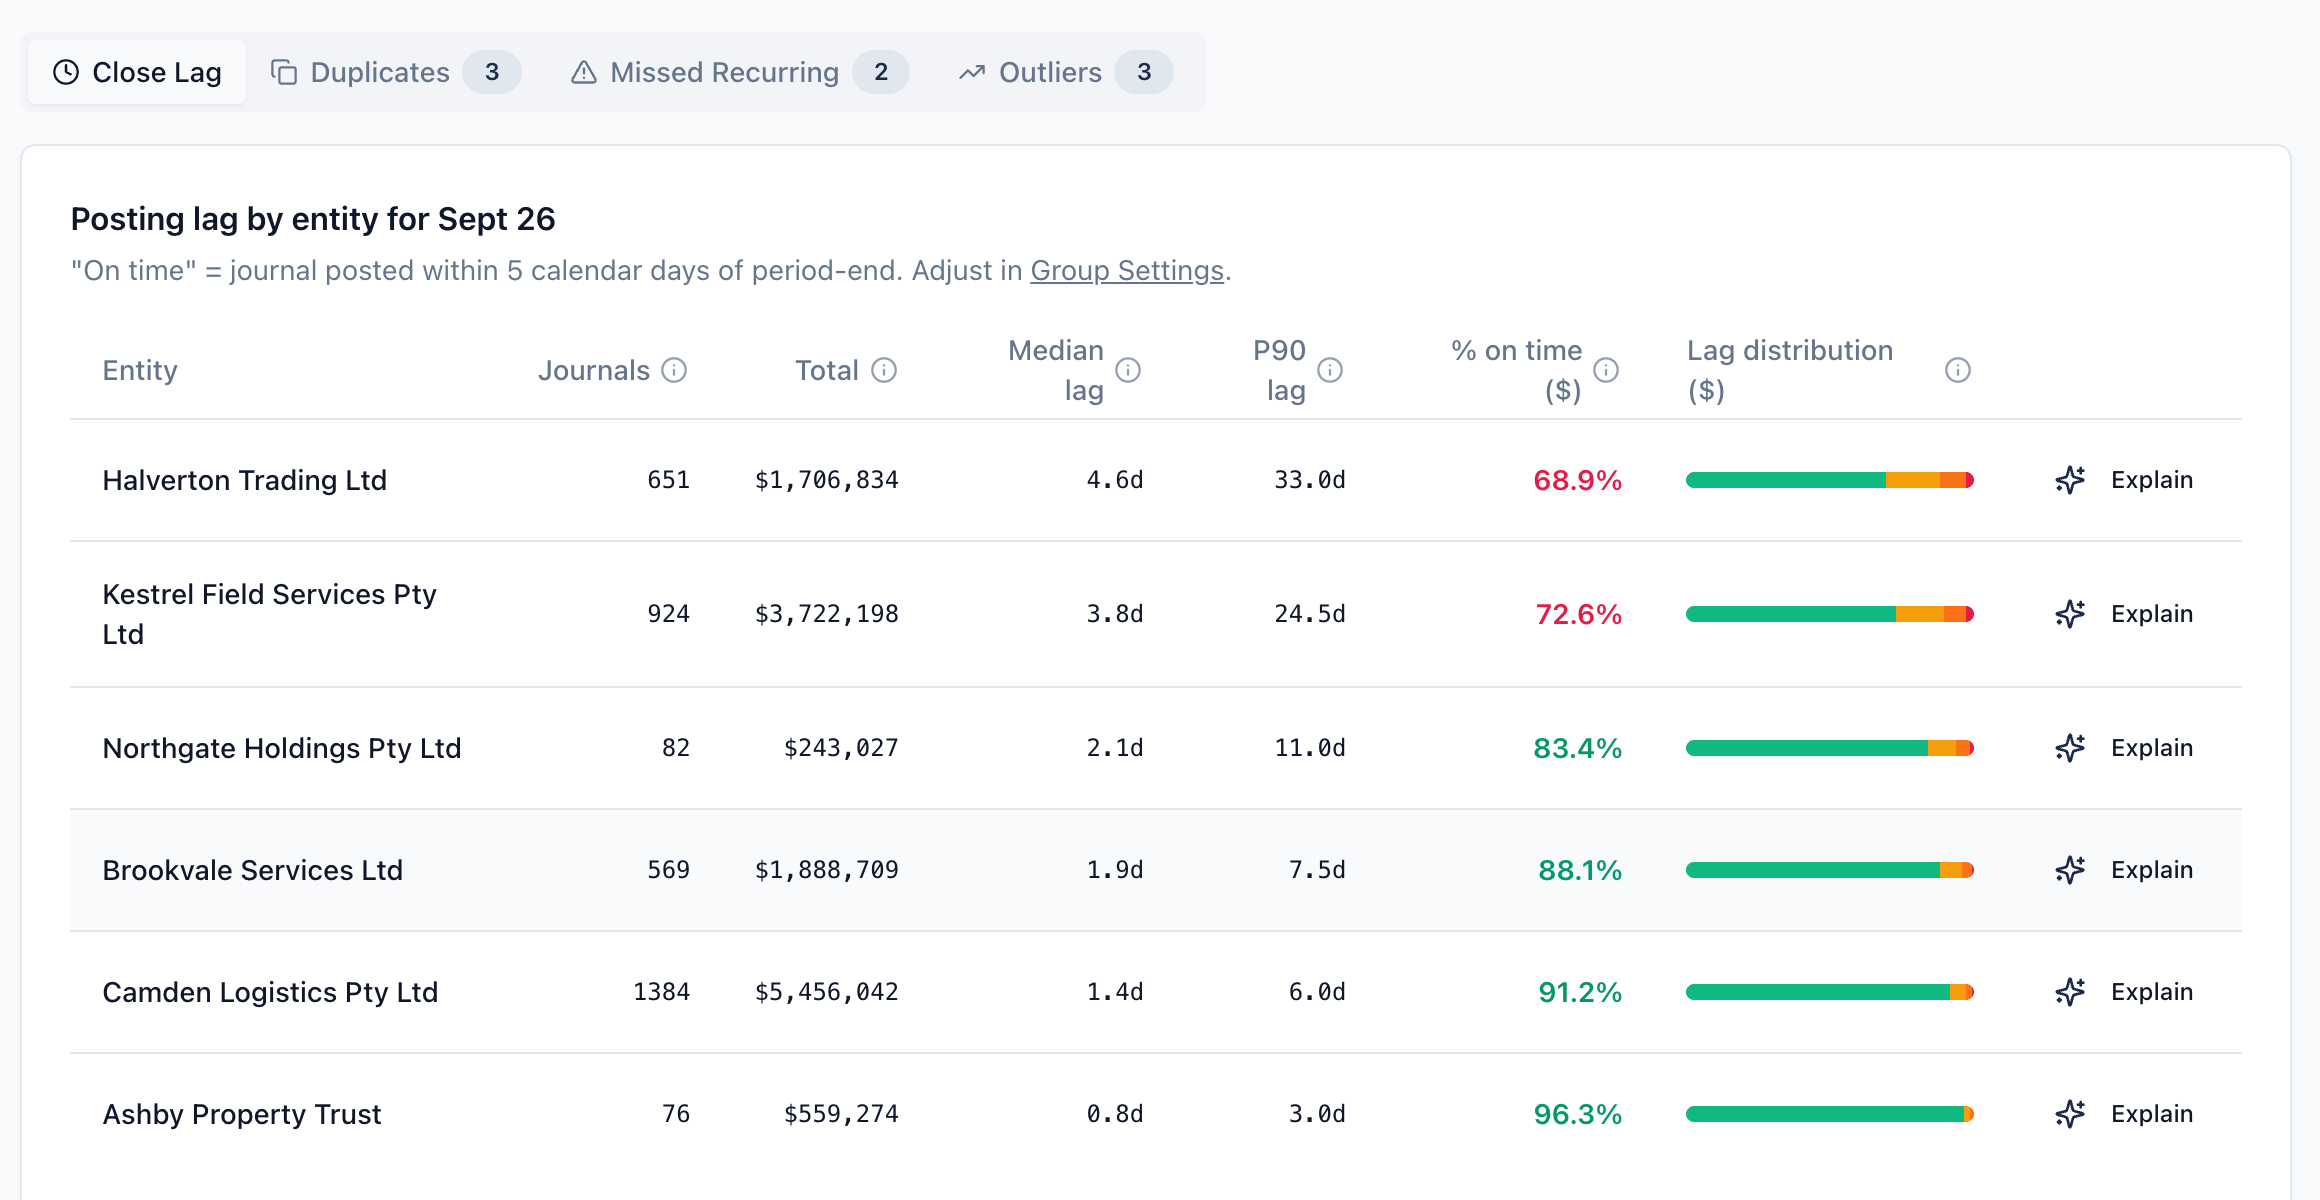2320x1200 pixels.
Task: Click the $5,456,042 total value
Action: 827,992
